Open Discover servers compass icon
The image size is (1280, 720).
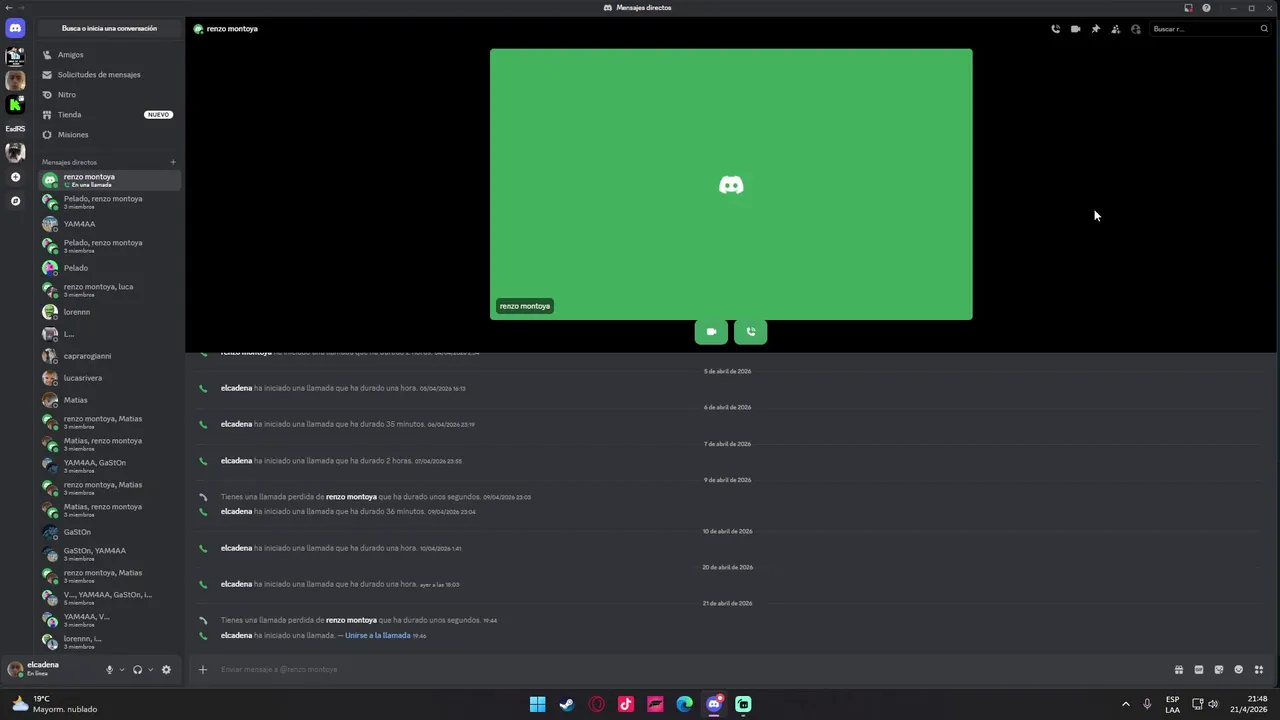pyautogui.click(x=15, y=201)
